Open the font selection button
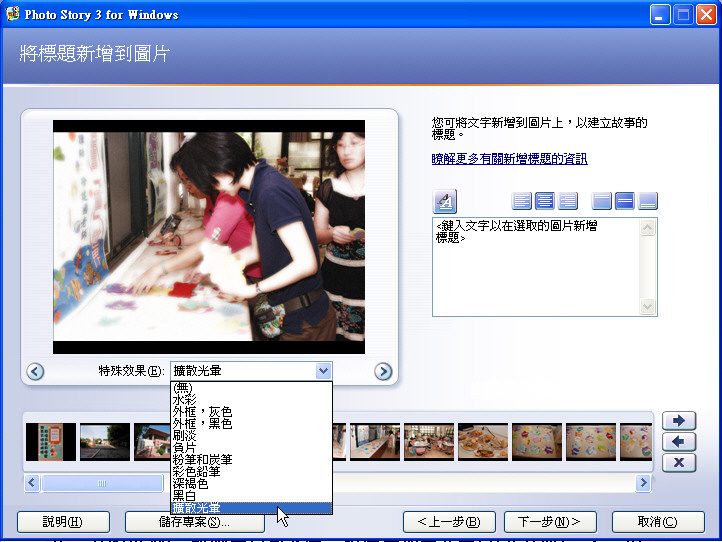The height and width of the screenshot is (542, 722). coord(445,201)
